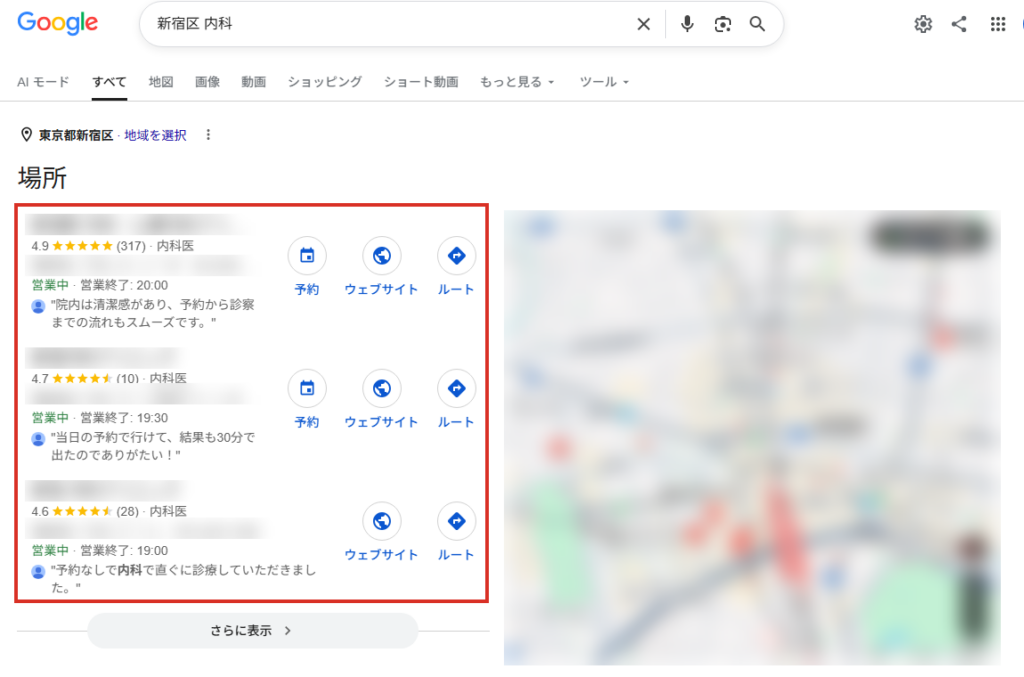The width and height of the screenshot is (1024, 677).
Task: Click review text 院内は清潔感があり
Action: pos(153,313)
